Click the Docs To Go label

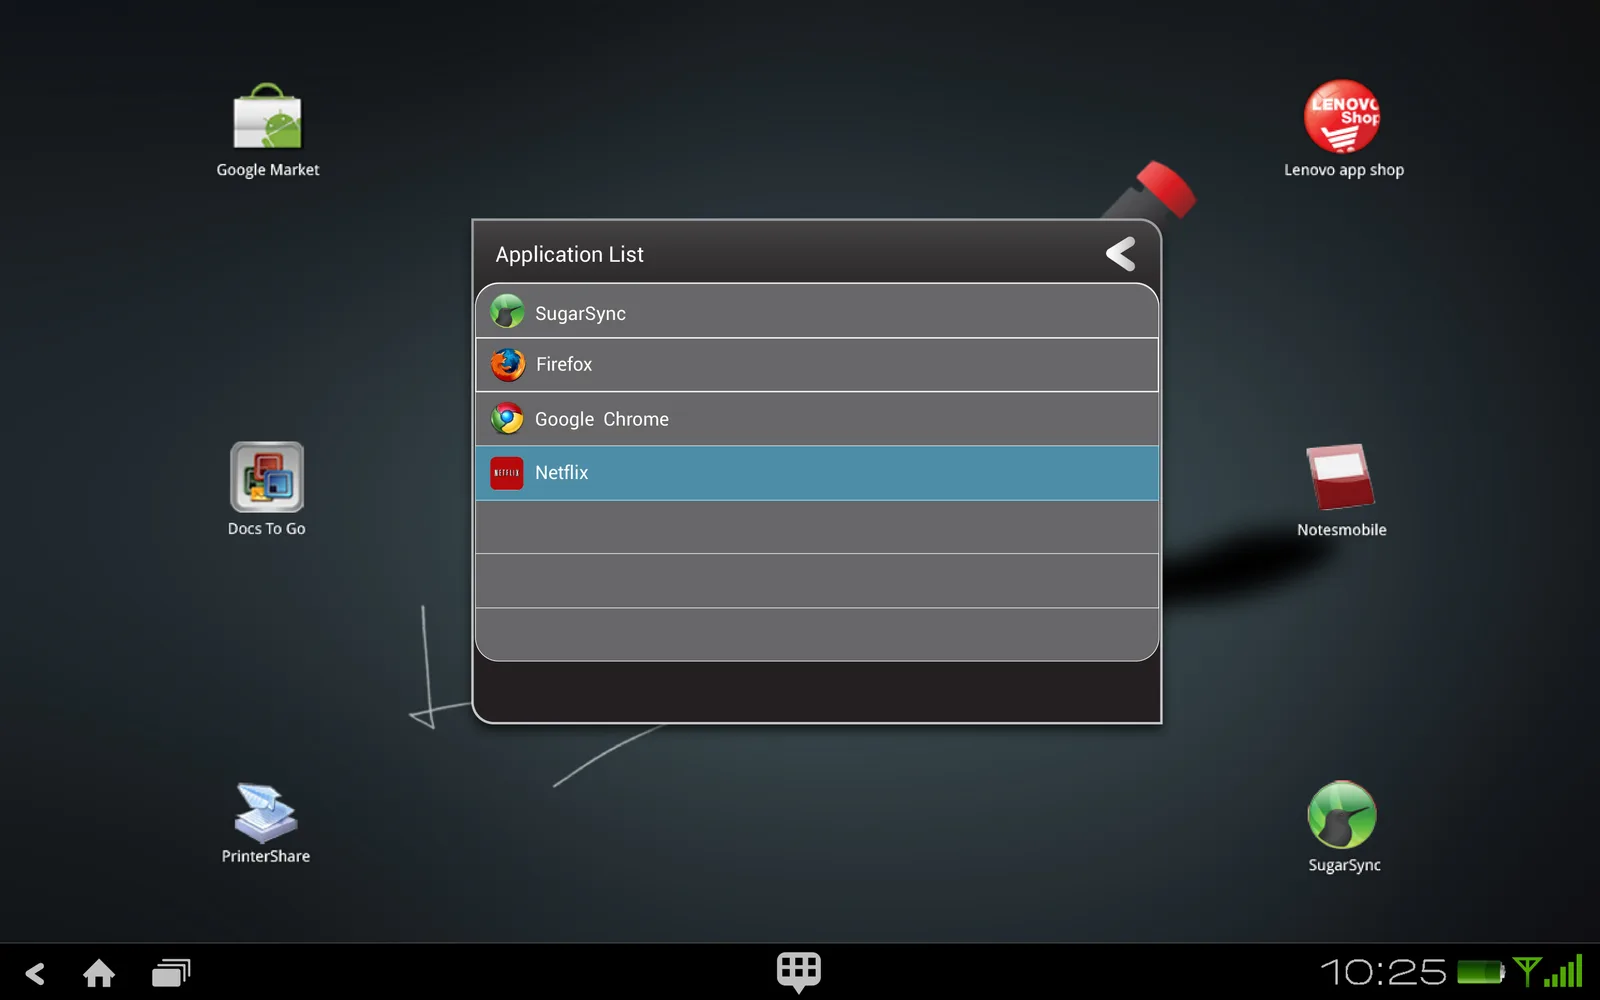point(266,529)
